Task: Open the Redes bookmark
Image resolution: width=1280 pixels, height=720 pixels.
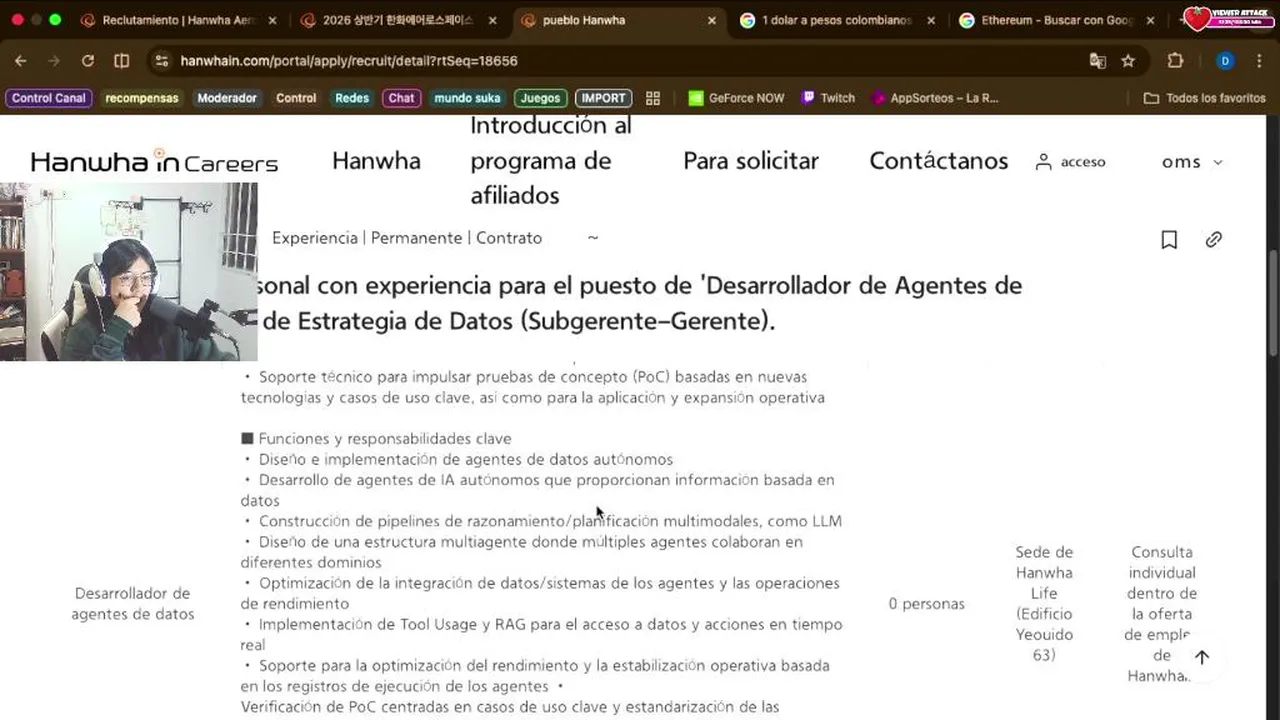Action: [x=352, y=98]
